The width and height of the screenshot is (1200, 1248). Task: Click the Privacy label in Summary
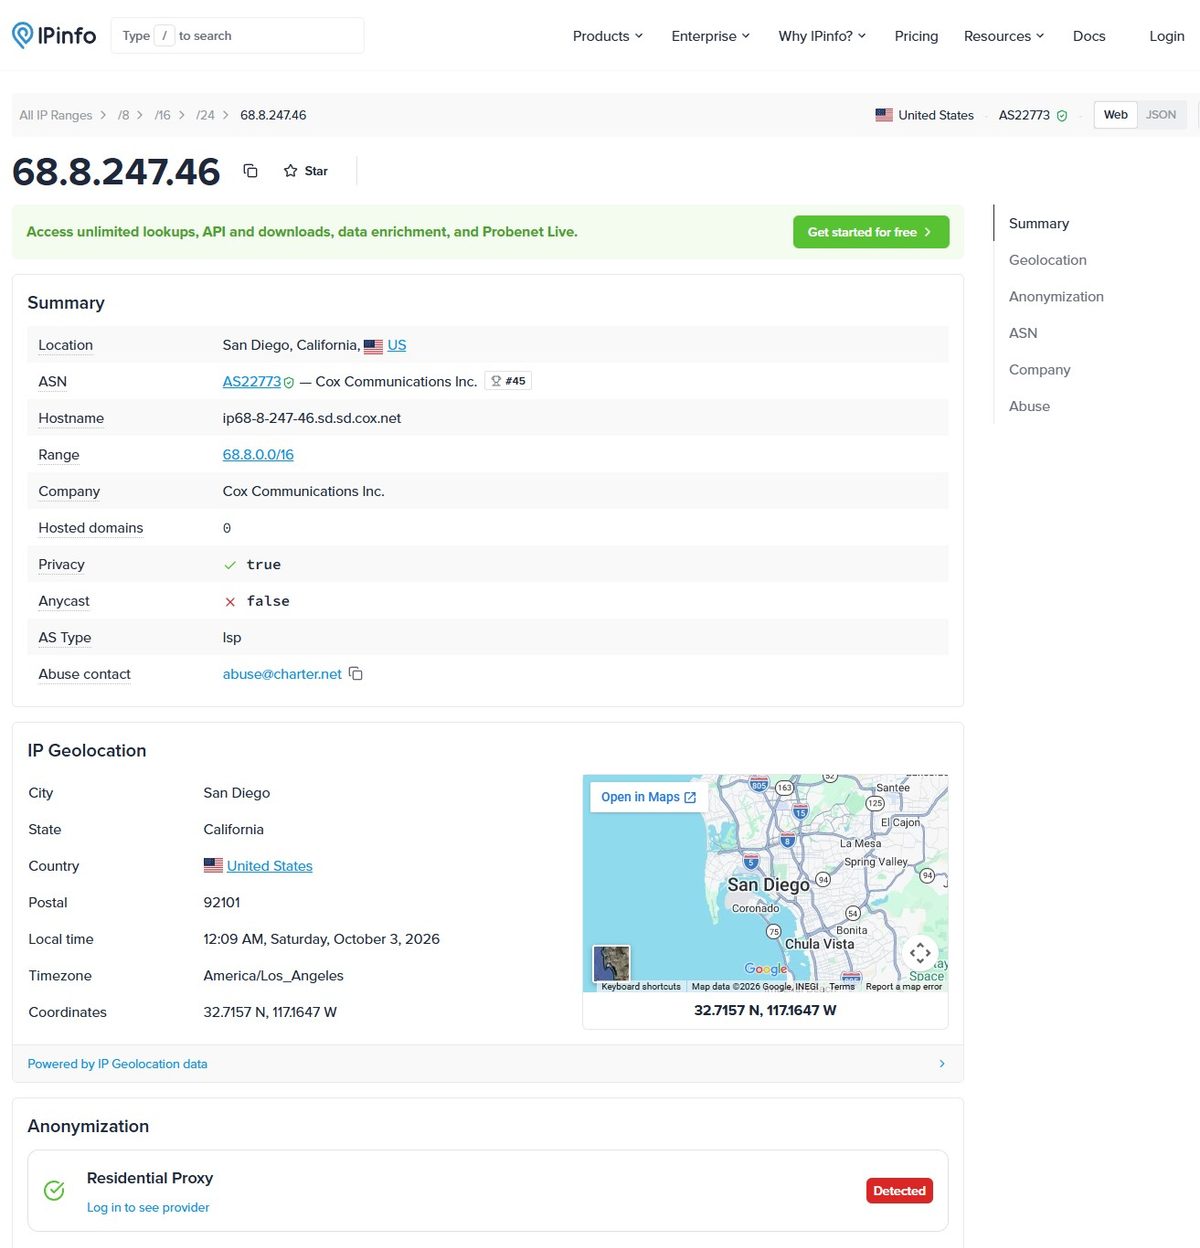tap(61, 565)
